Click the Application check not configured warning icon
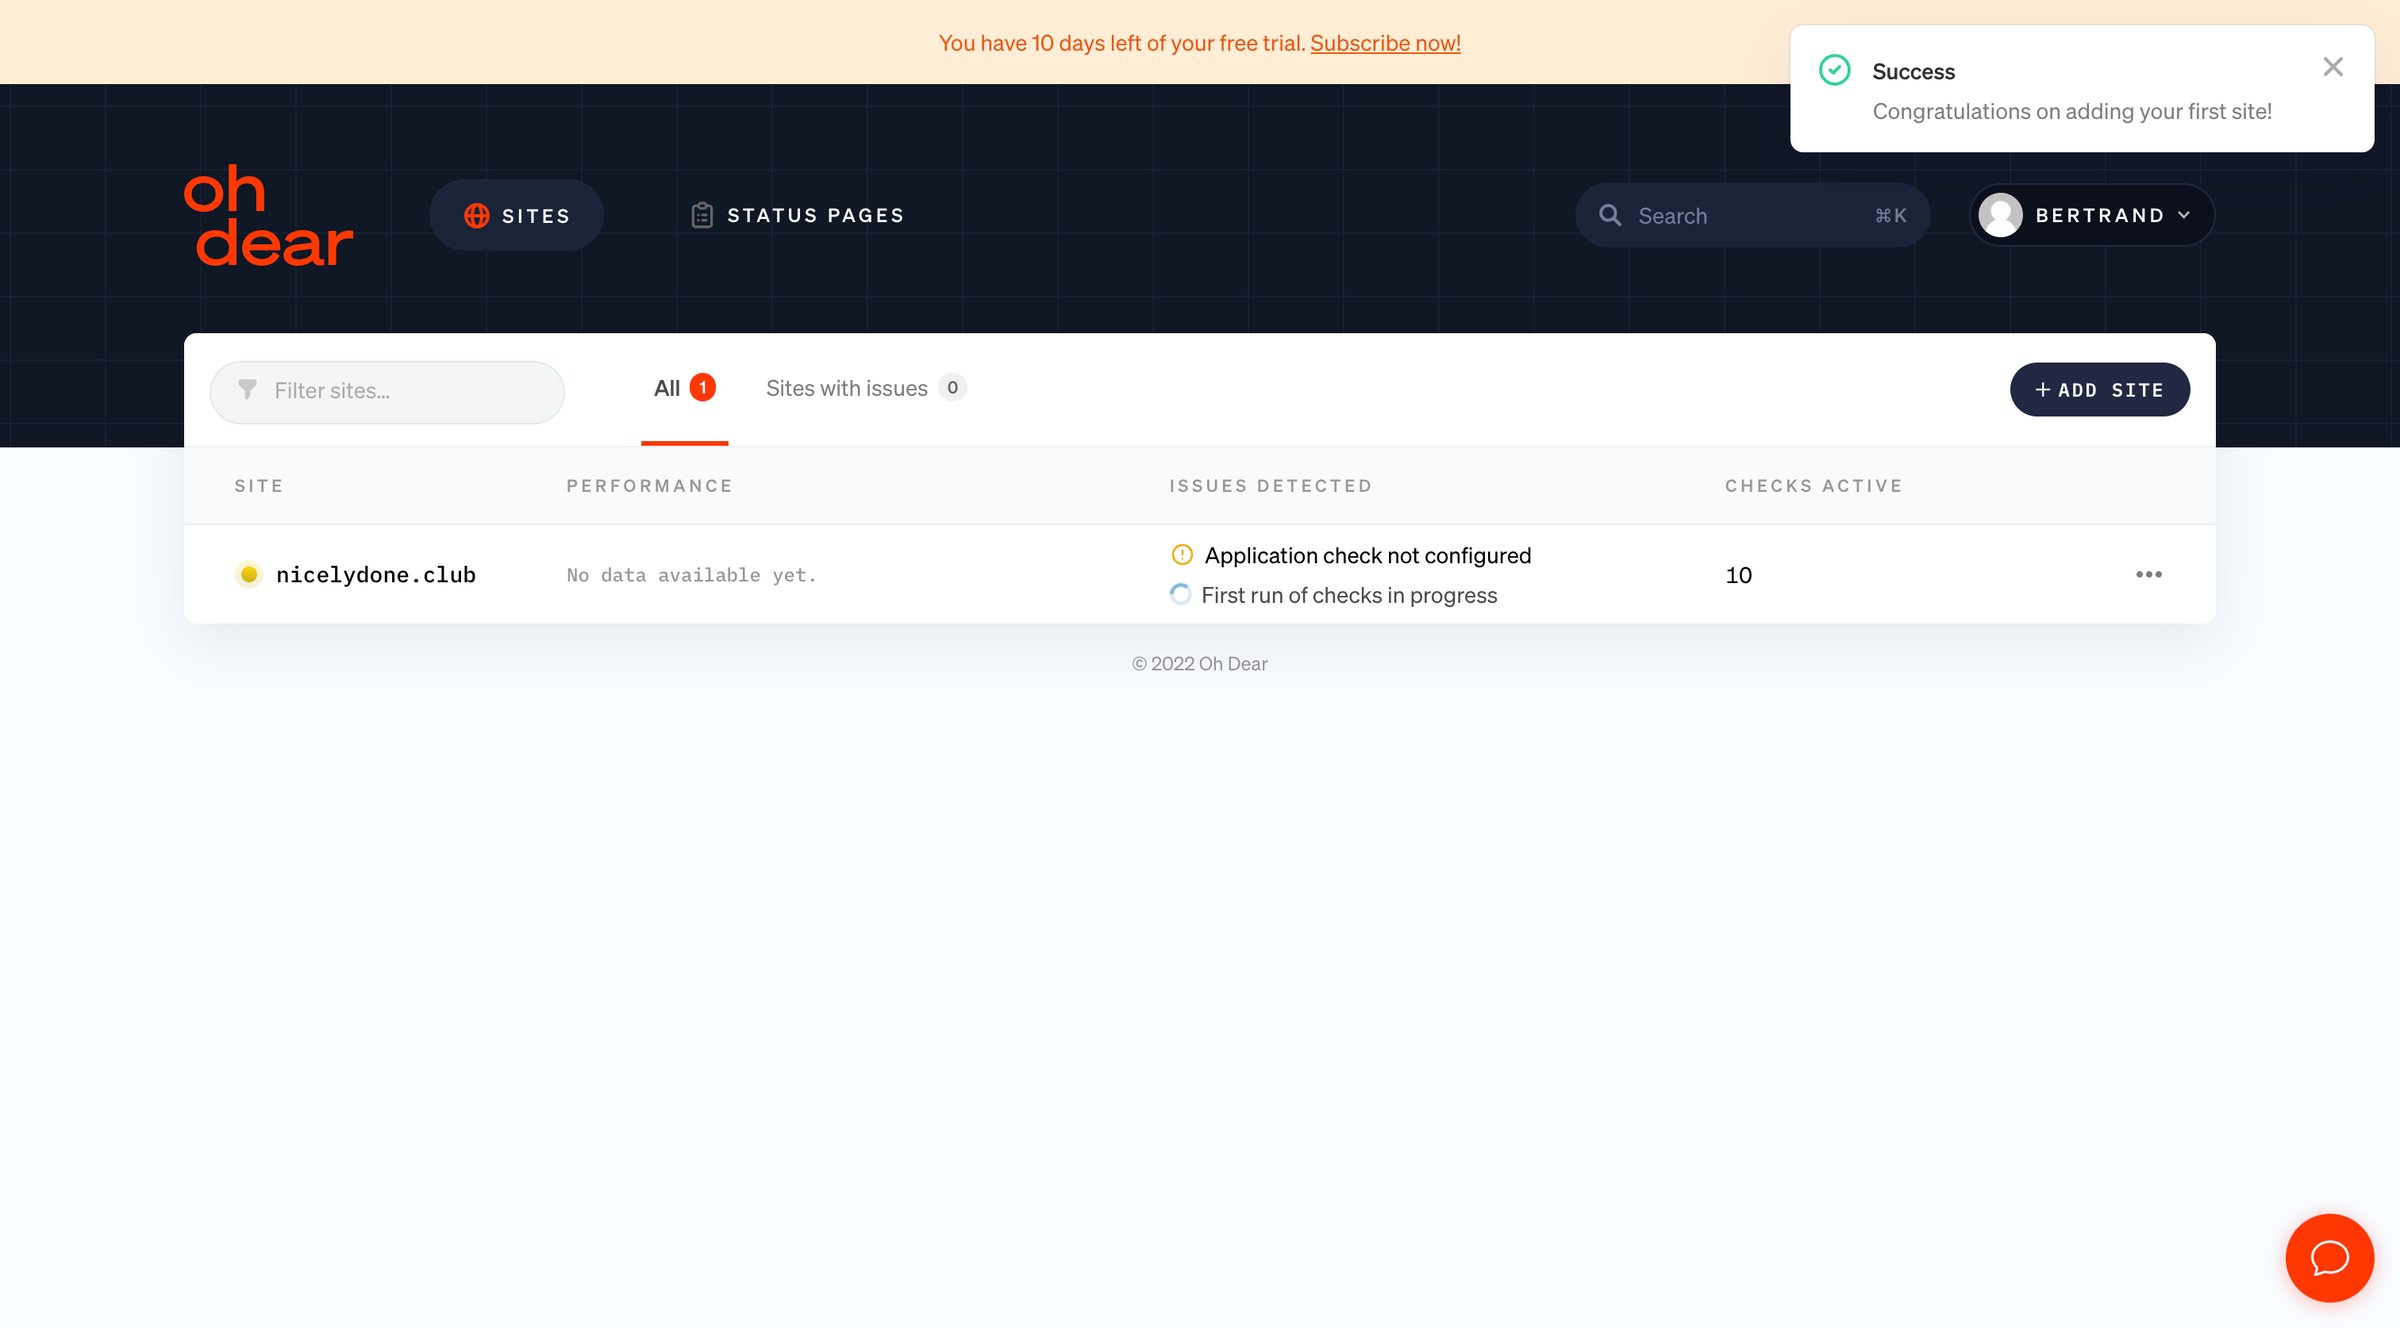 coord(1182,555)
